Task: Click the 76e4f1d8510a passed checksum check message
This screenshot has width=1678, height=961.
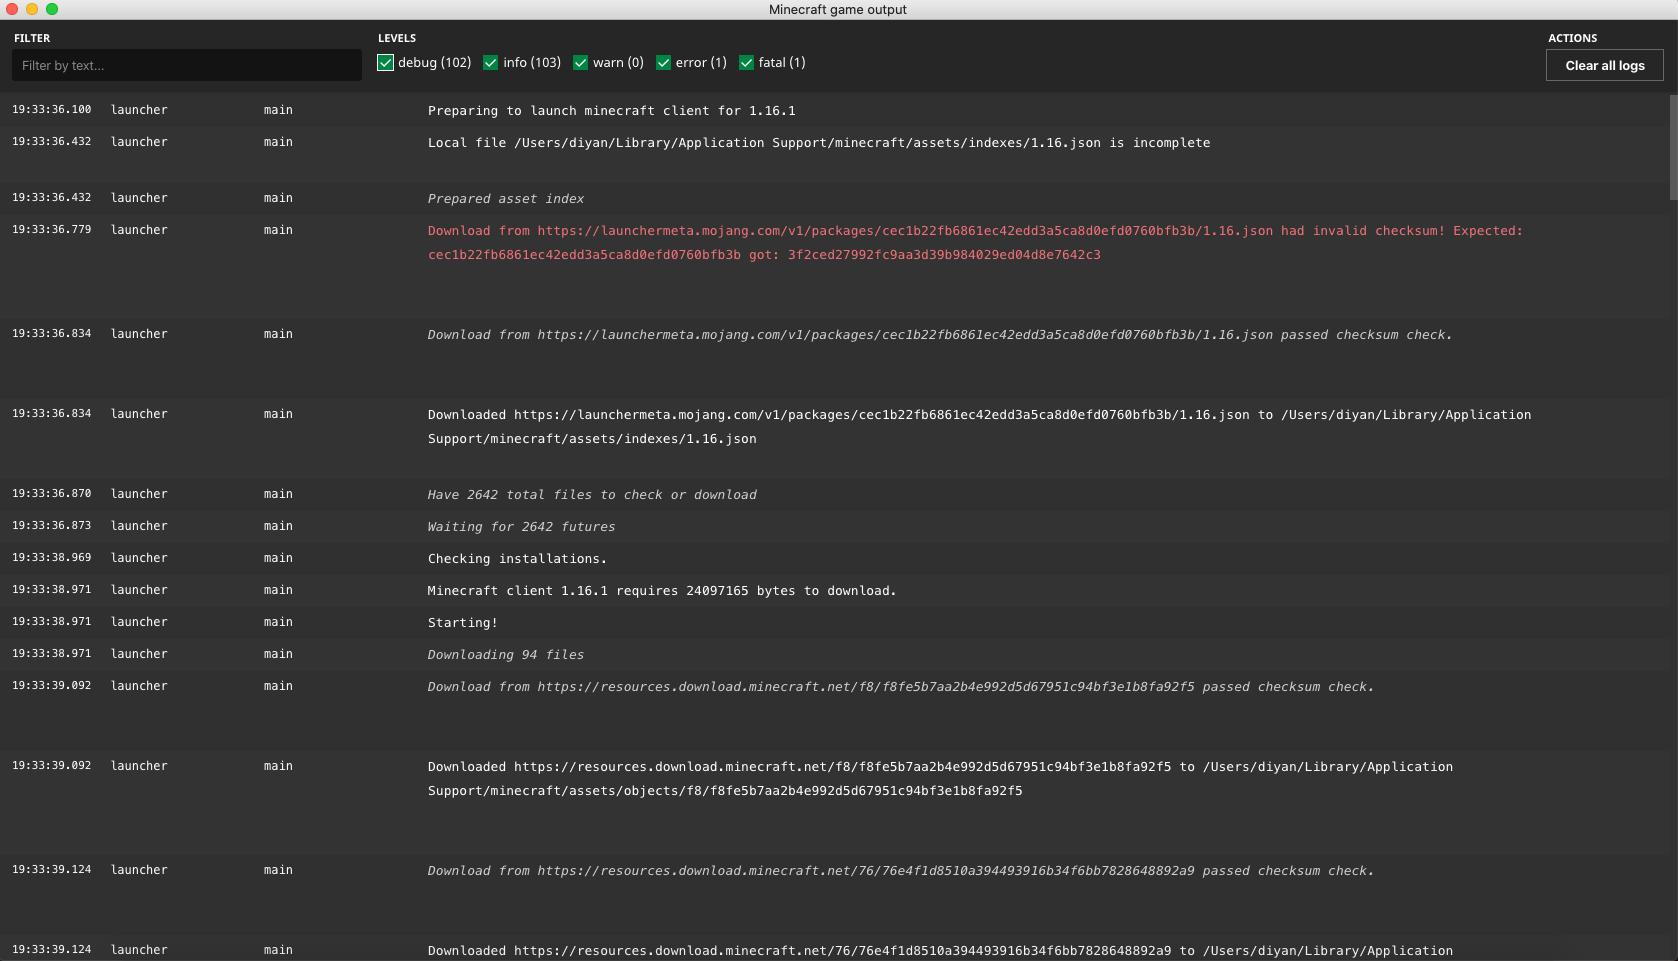Action: point(901,871)
